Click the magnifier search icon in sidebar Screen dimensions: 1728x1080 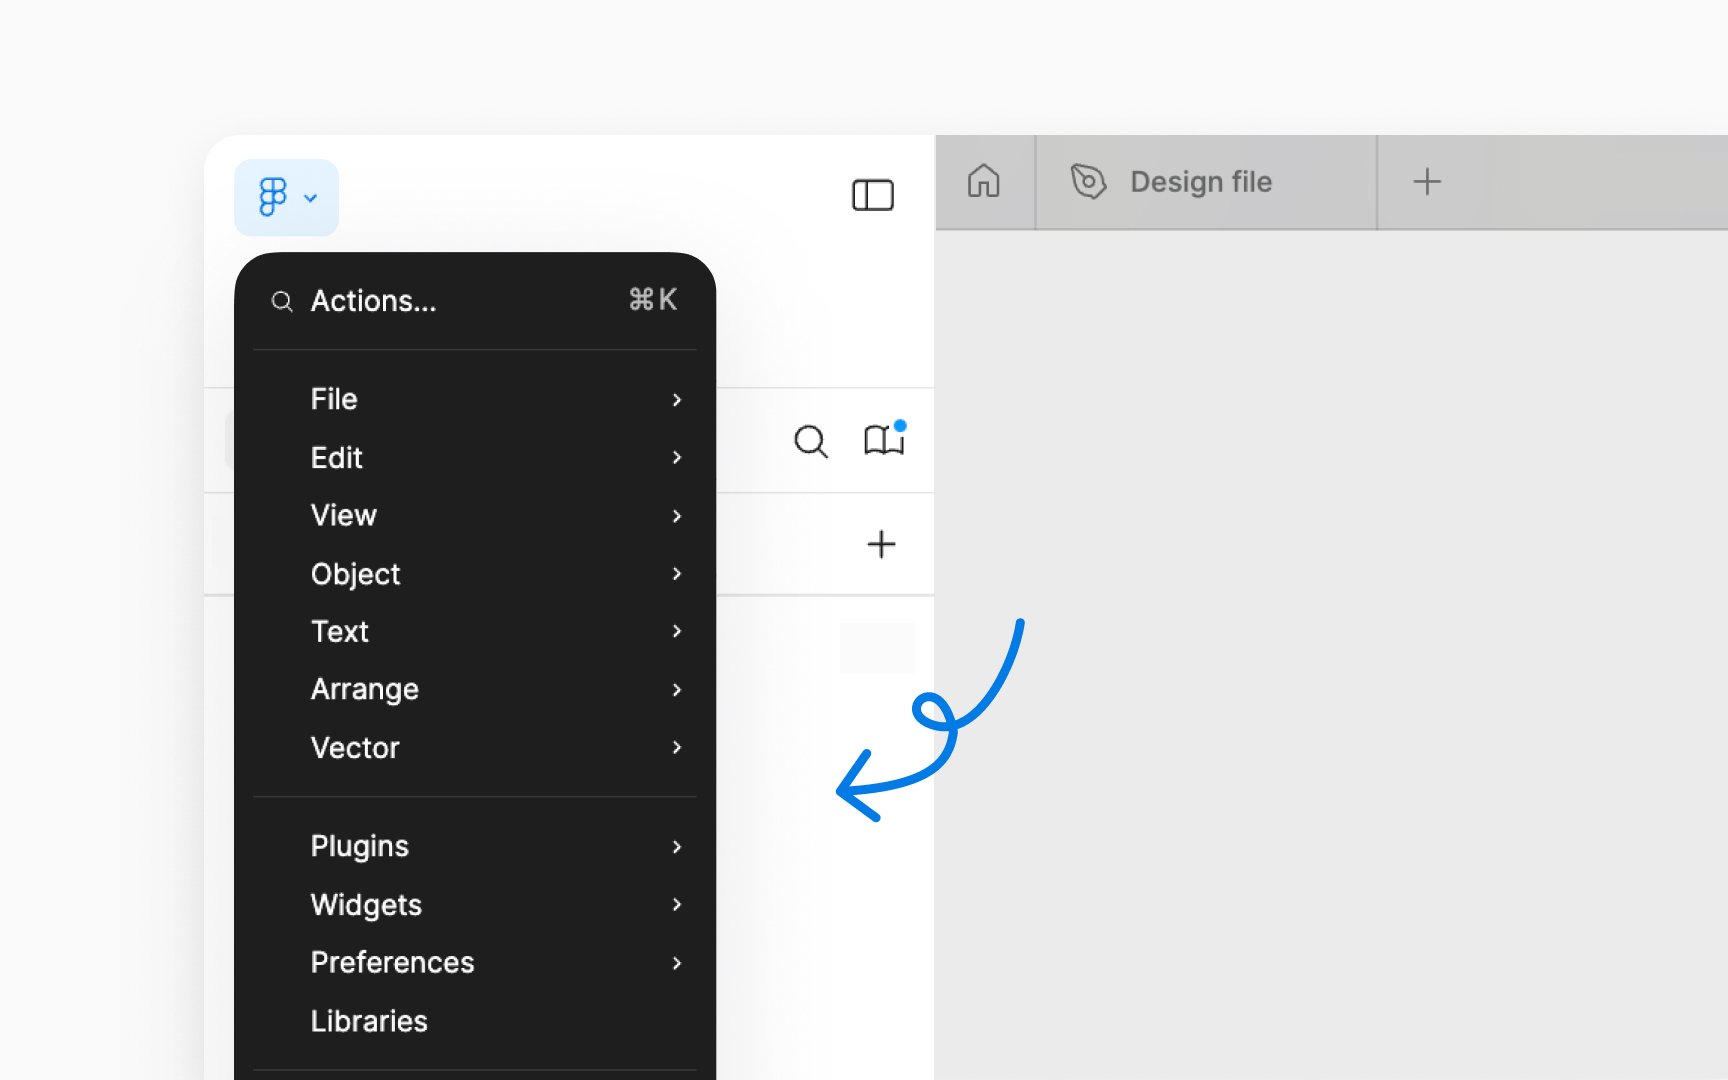click(811, 441)
